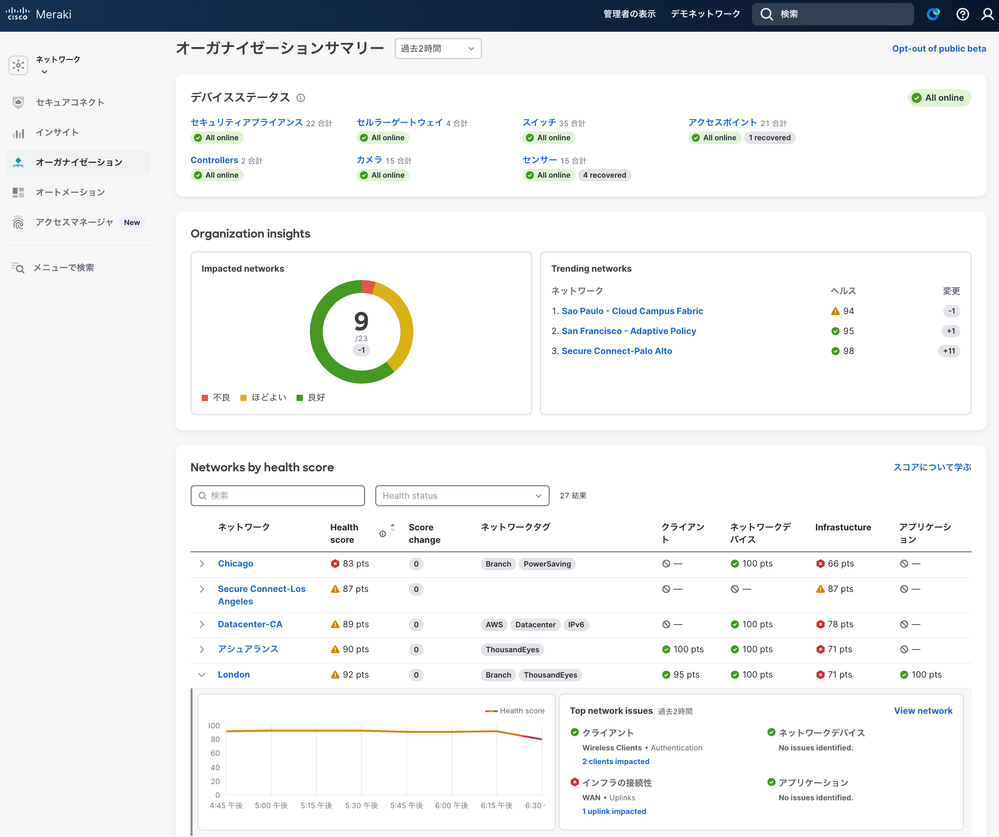Click the info icon beside デバイスステータス
Screen dimensions: 999x837
tap(300, 98)
